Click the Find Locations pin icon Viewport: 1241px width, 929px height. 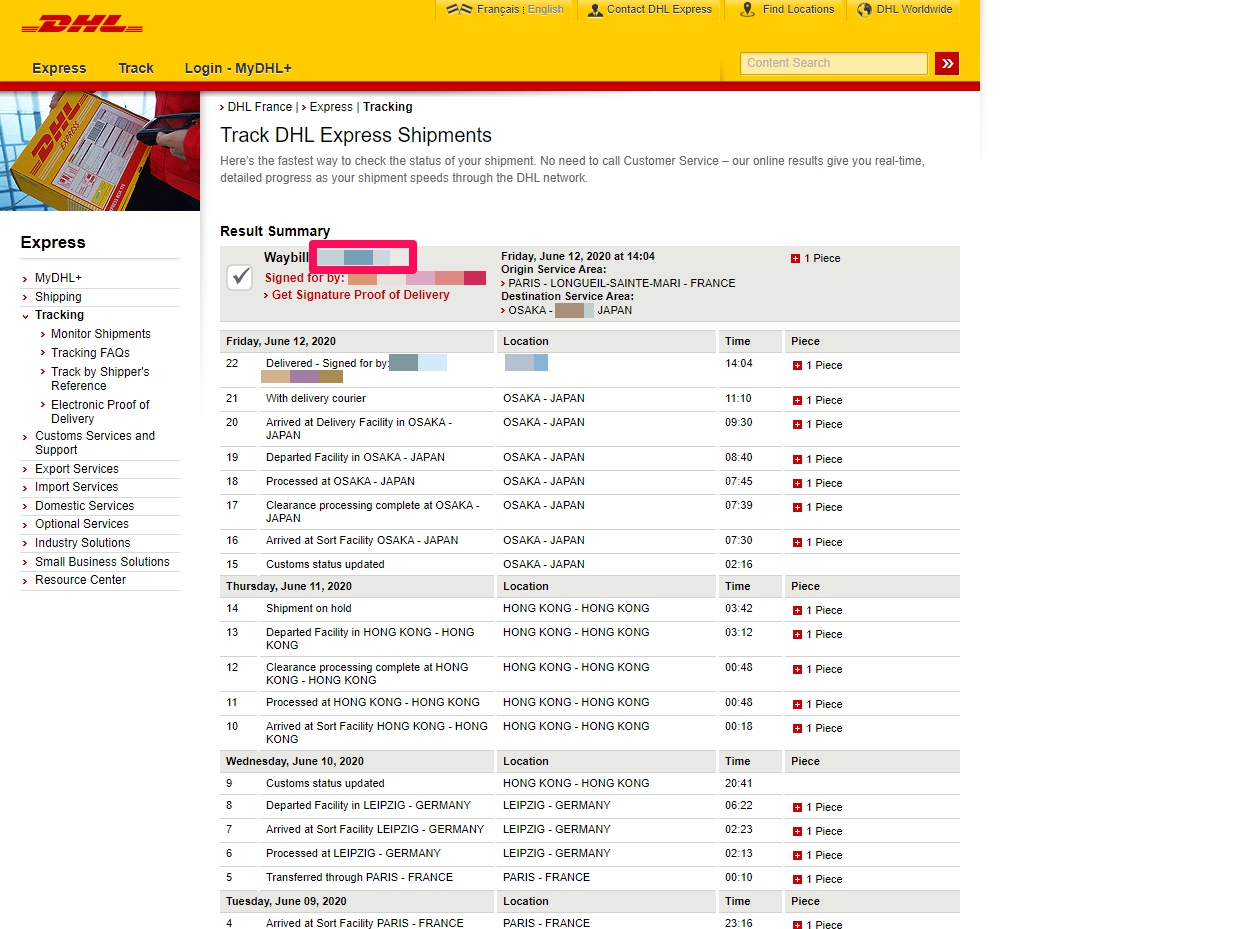[747, 10]
